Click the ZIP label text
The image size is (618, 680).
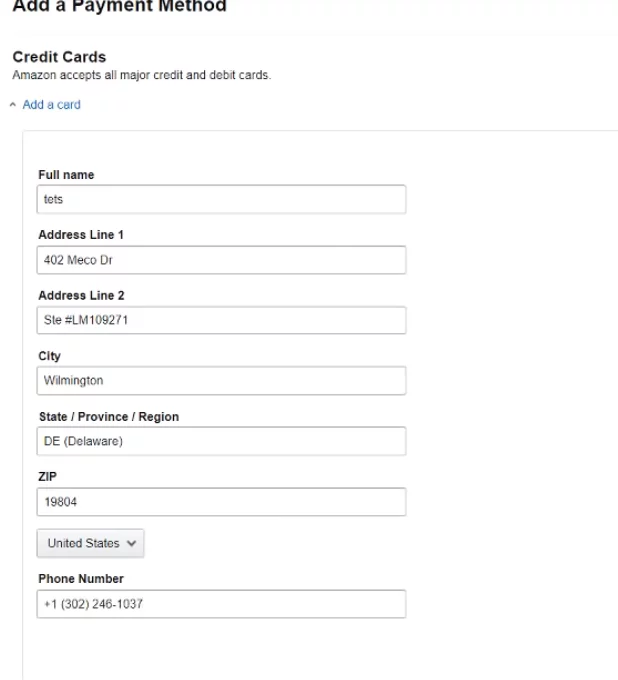(47, 477)
